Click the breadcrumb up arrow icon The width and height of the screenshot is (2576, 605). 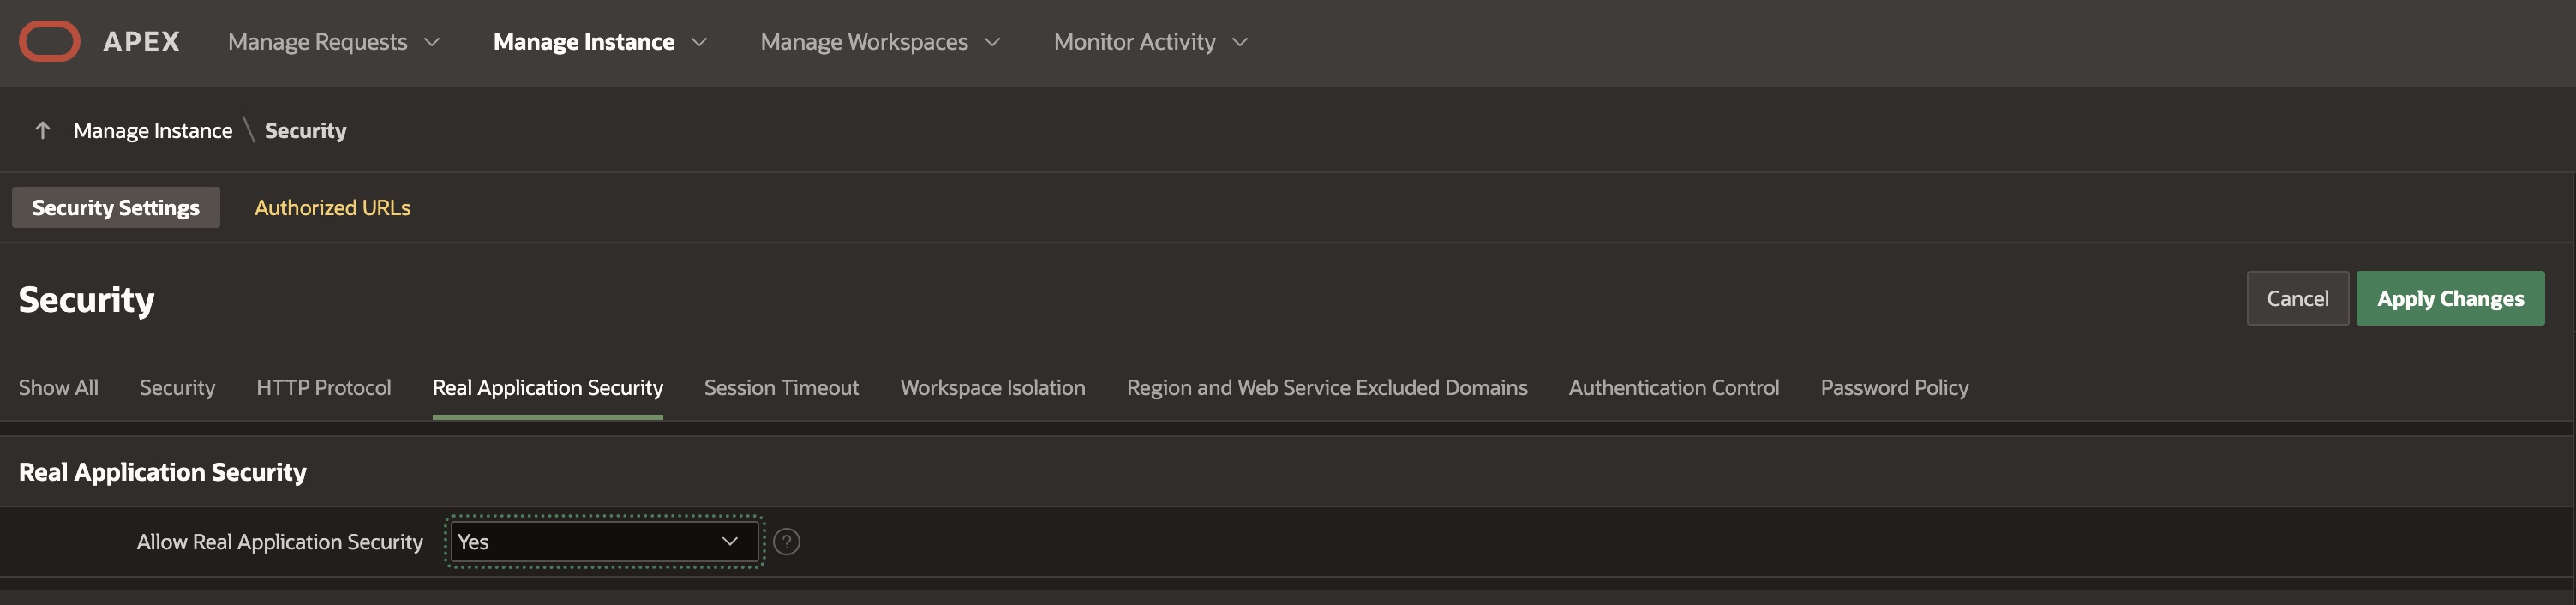click(42, 130)
